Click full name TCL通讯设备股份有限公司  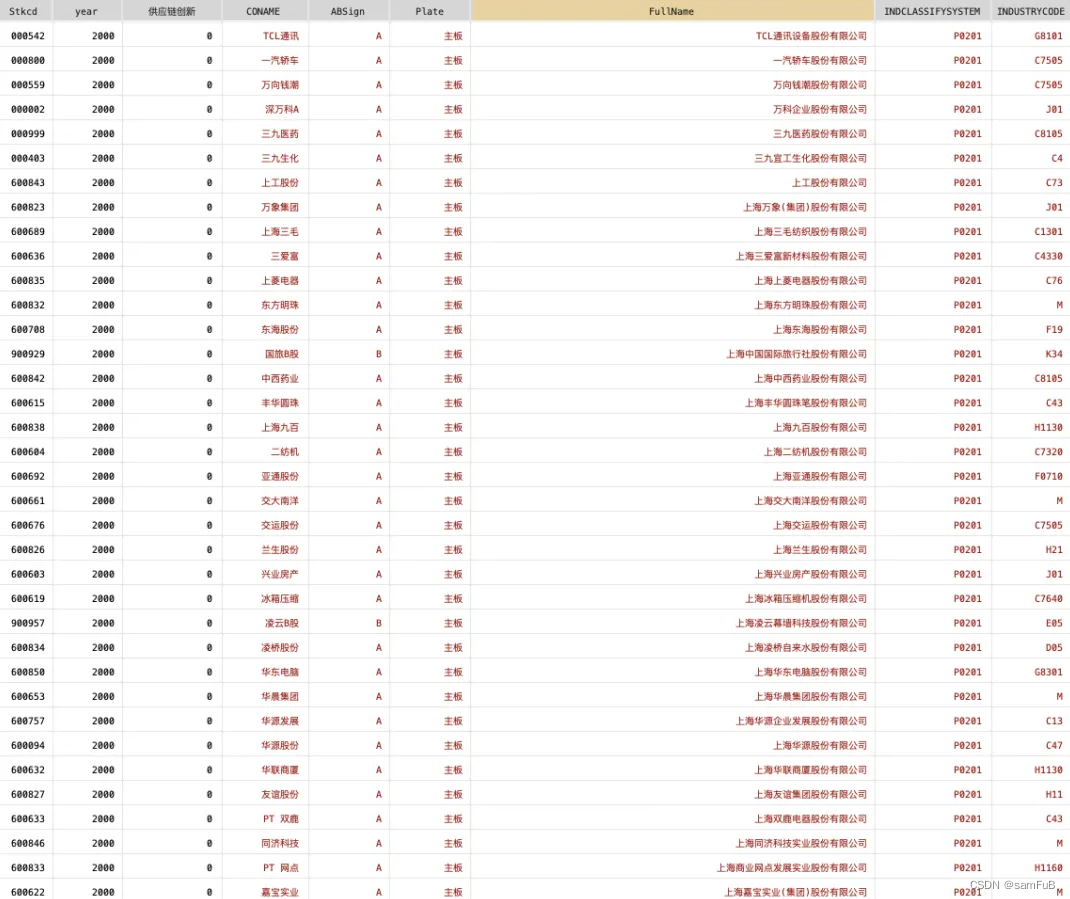pyautogui.click(x=811, y=35)
